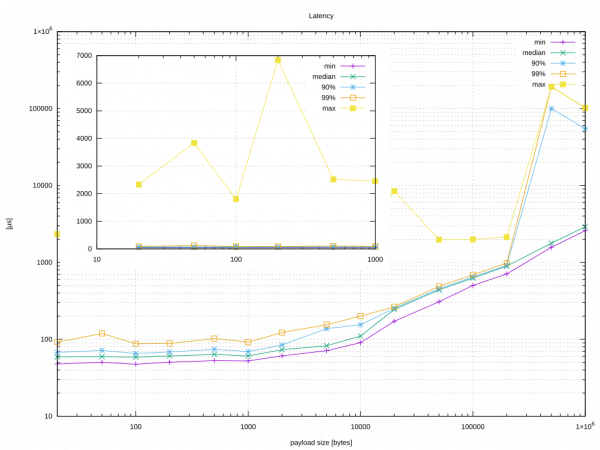The image size is (600, 450).
Task: Select the green cross legend marker in main chart
Action: tap(564, 52)
